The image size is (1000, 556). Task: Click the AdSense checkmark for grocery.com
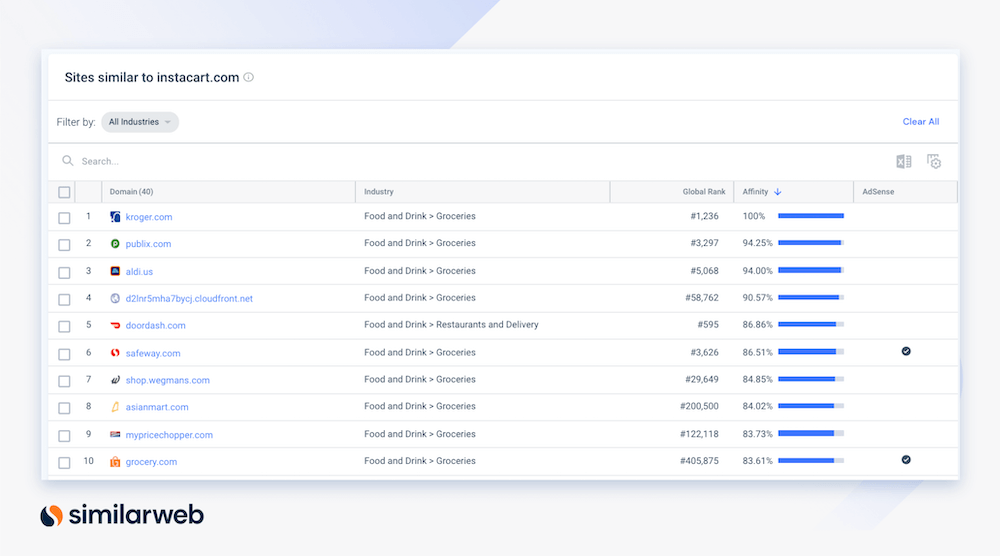pos(906,460)
